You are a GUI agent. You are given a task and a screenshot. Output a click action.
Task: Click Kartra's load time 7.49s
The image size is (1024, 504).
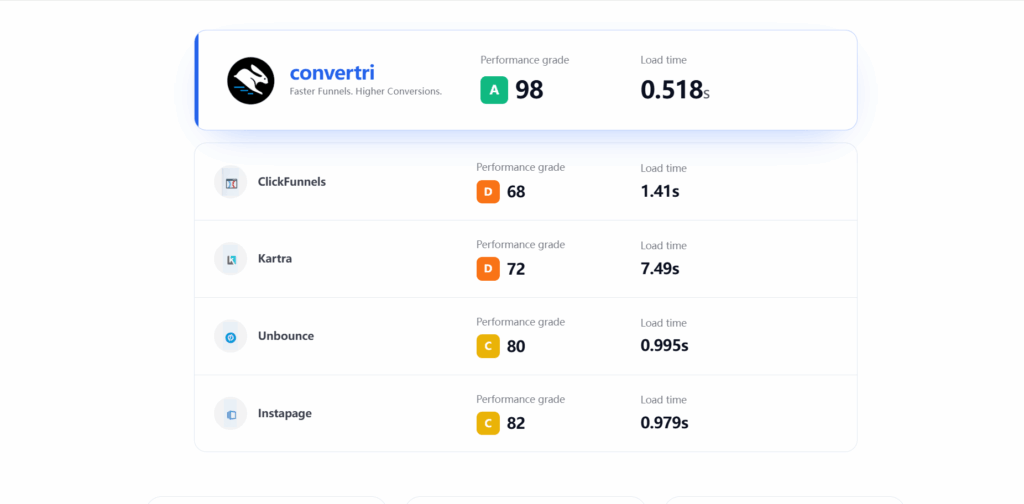coord(660,268)
